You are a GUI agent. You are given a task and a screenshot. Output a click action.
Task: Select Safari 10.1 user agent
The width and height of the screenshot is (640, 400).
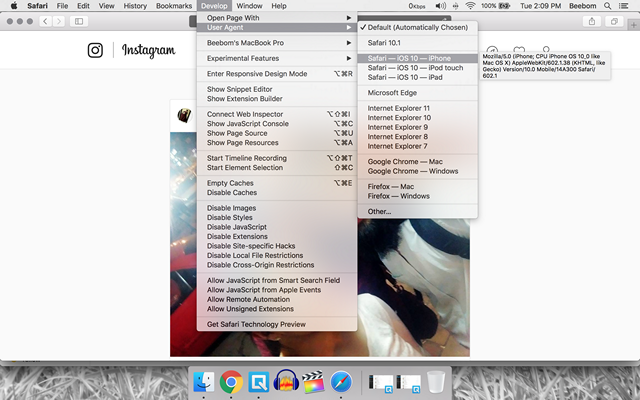tap(418, 43)
